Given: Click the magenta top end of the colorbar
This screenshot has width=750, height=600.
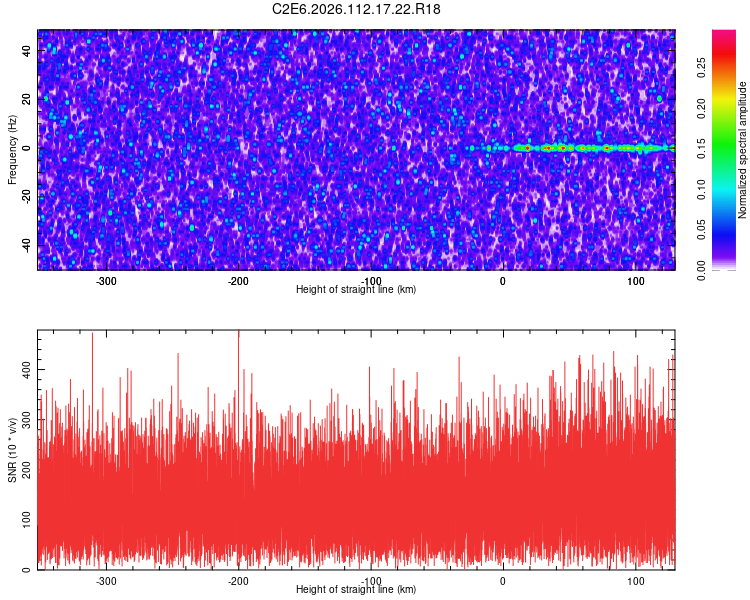Looking at the screenshot, I should pos(724,34).
